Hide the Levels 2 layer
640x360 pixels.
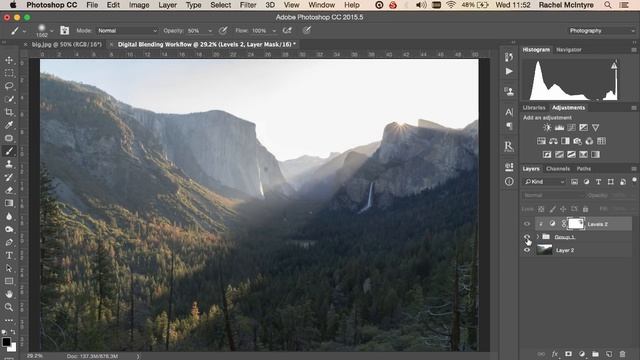pos(527,224)
